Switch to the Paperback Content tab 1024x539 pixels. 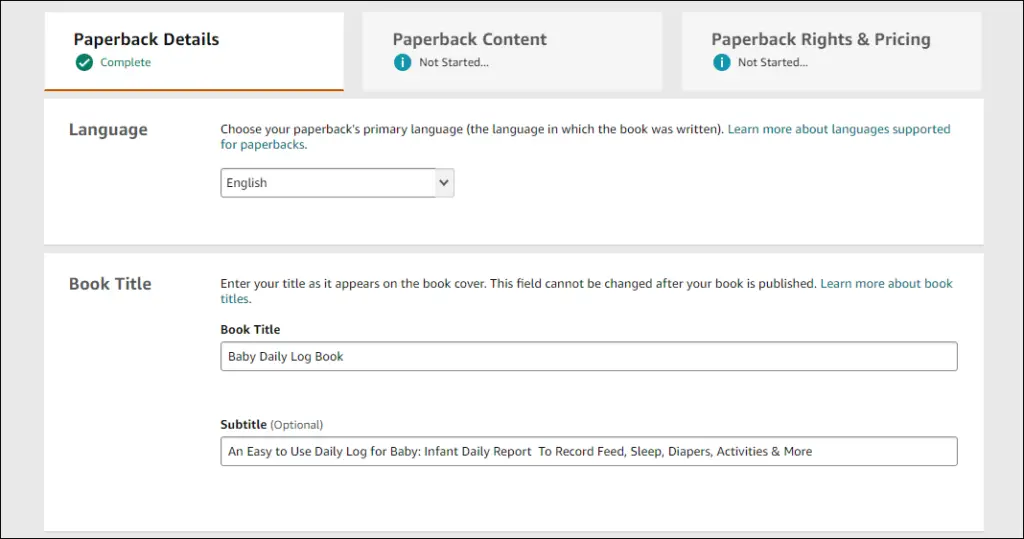513,51
